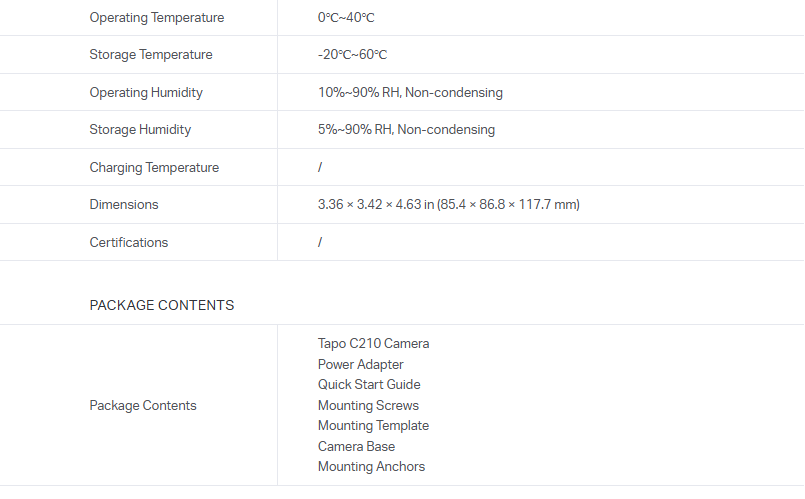Select the Certifications label
This screenshot has width=805, height=499.
point(129,243)
